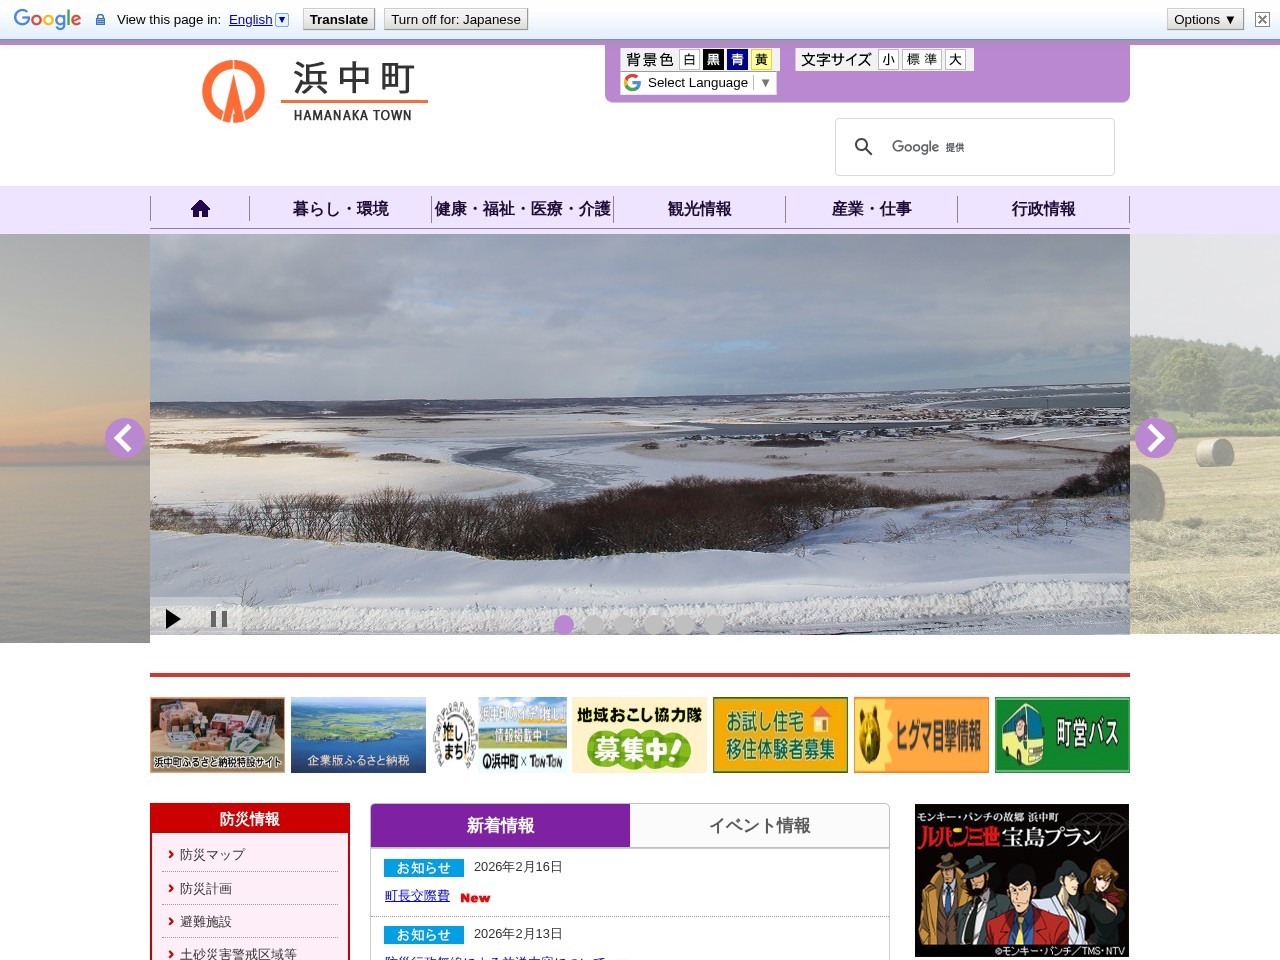
Task: Open 浜中町×TonTon banner
Action: (x=499, y=735)
